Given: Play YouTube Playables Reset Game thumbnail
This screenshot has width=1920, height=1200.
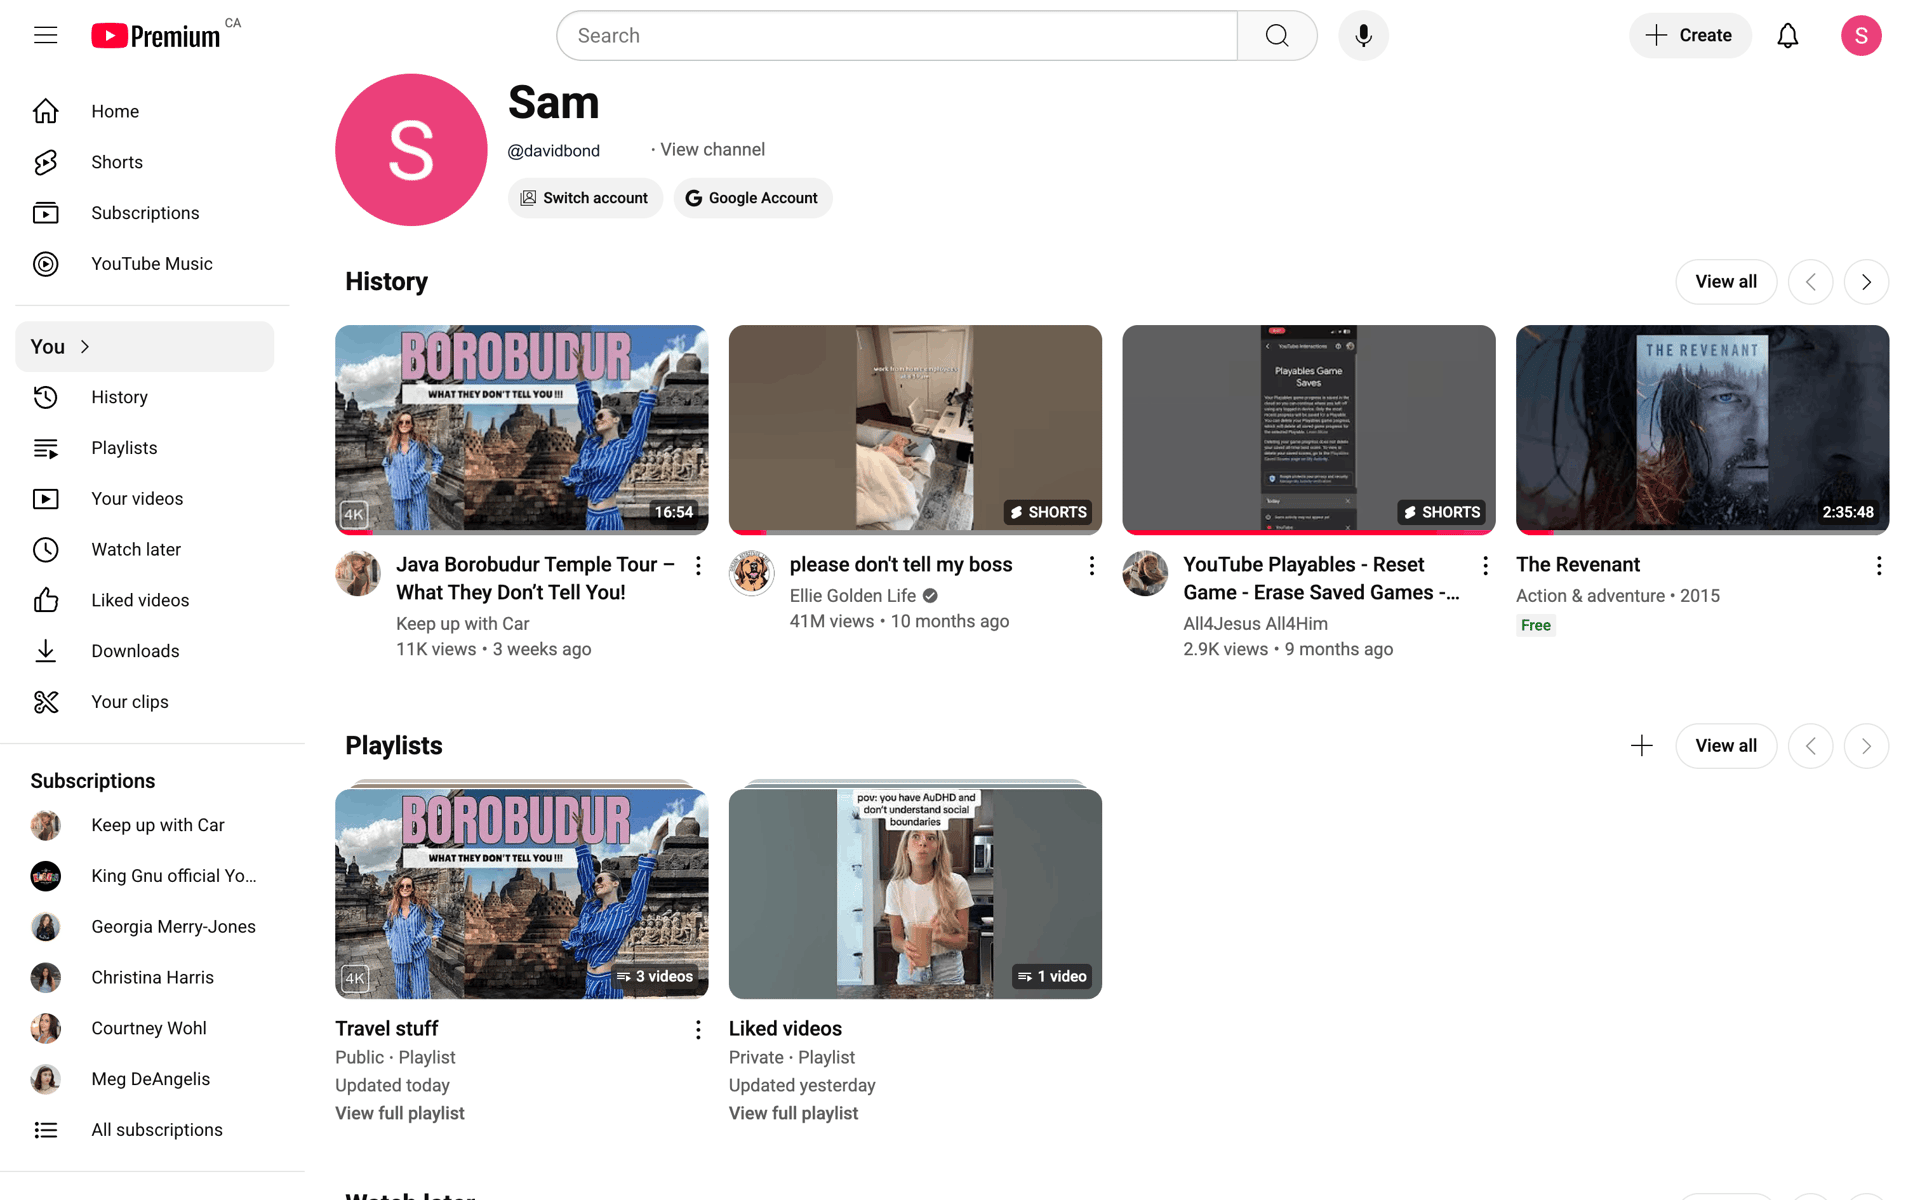Looking at the screenshot, I should click(x=1309, y=430).
